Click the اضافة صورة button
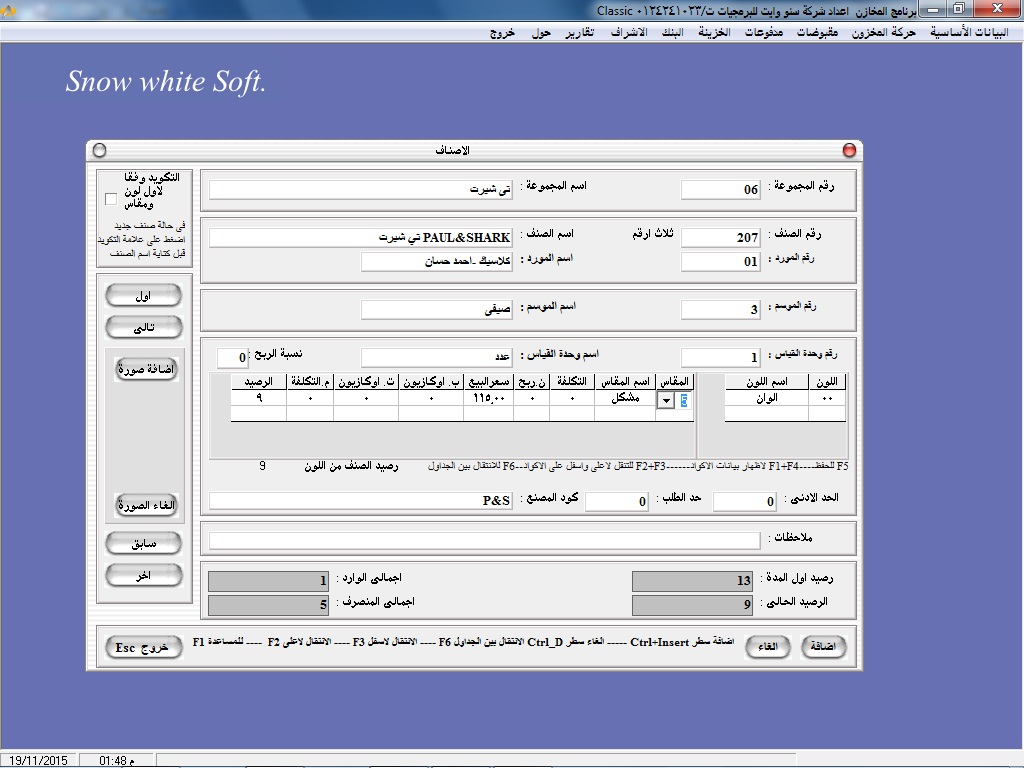This screenshot has height=768, width=1024. pyautogui.click(x=146, y=370)
